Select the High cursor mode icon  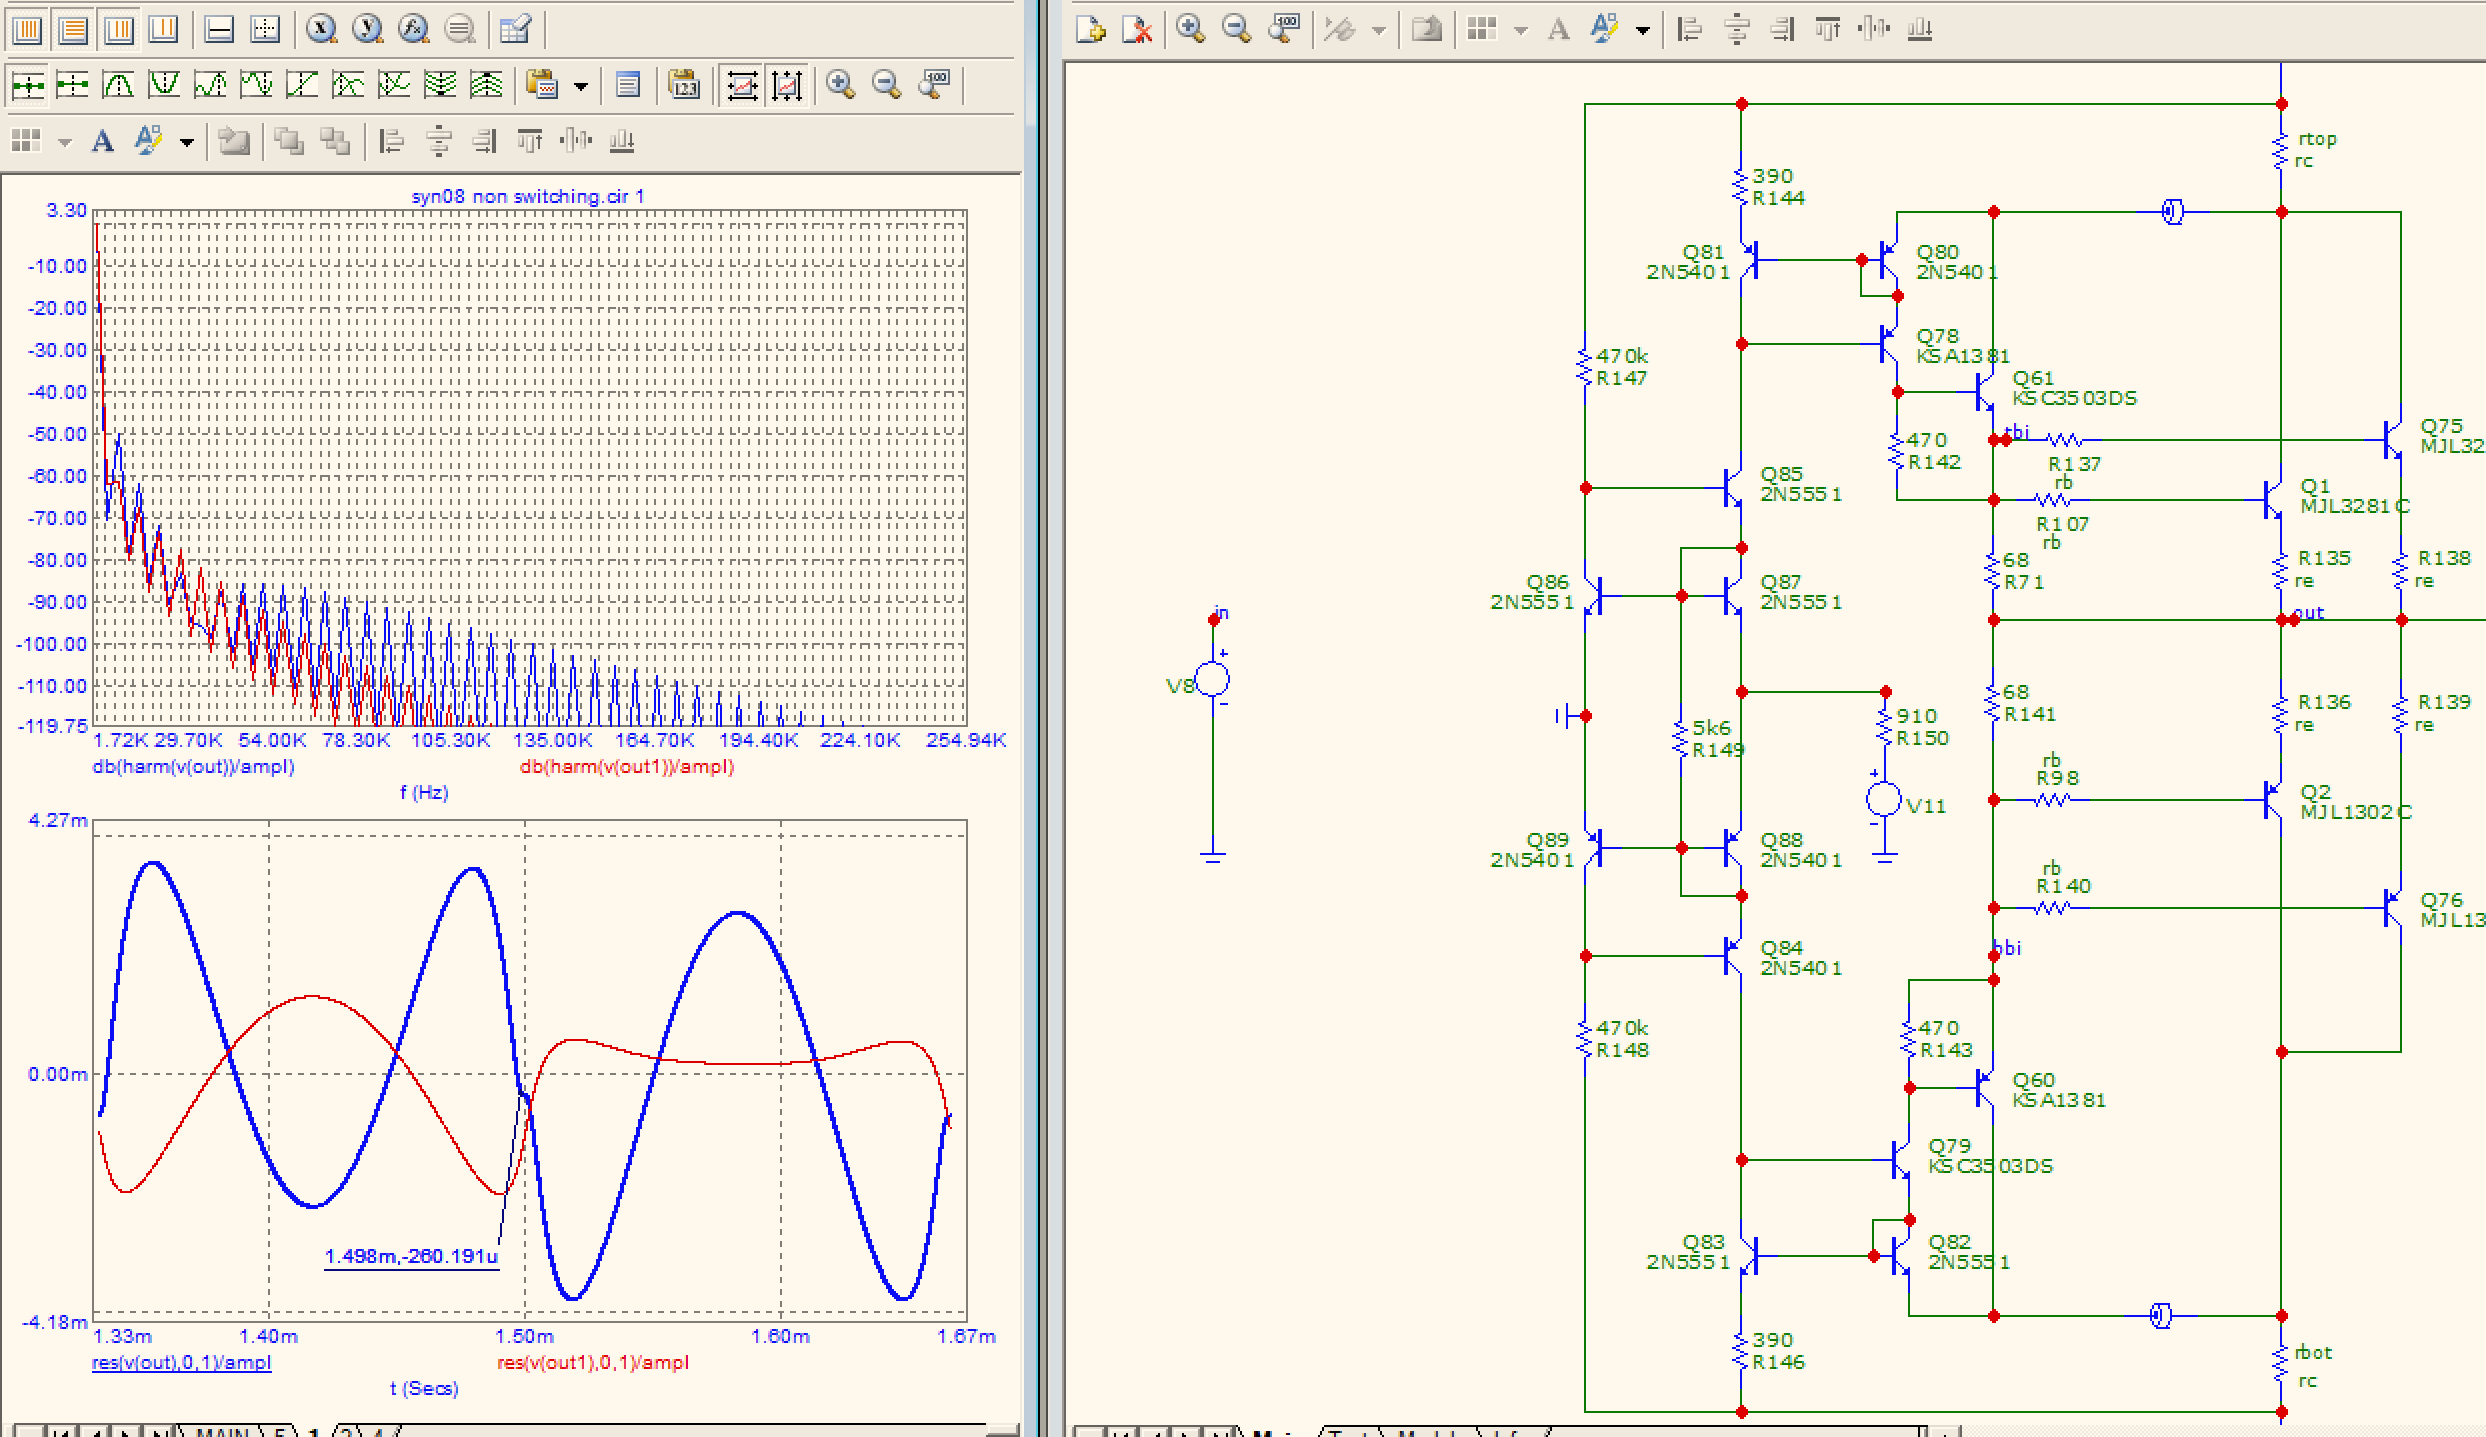(x=210, y=85)
